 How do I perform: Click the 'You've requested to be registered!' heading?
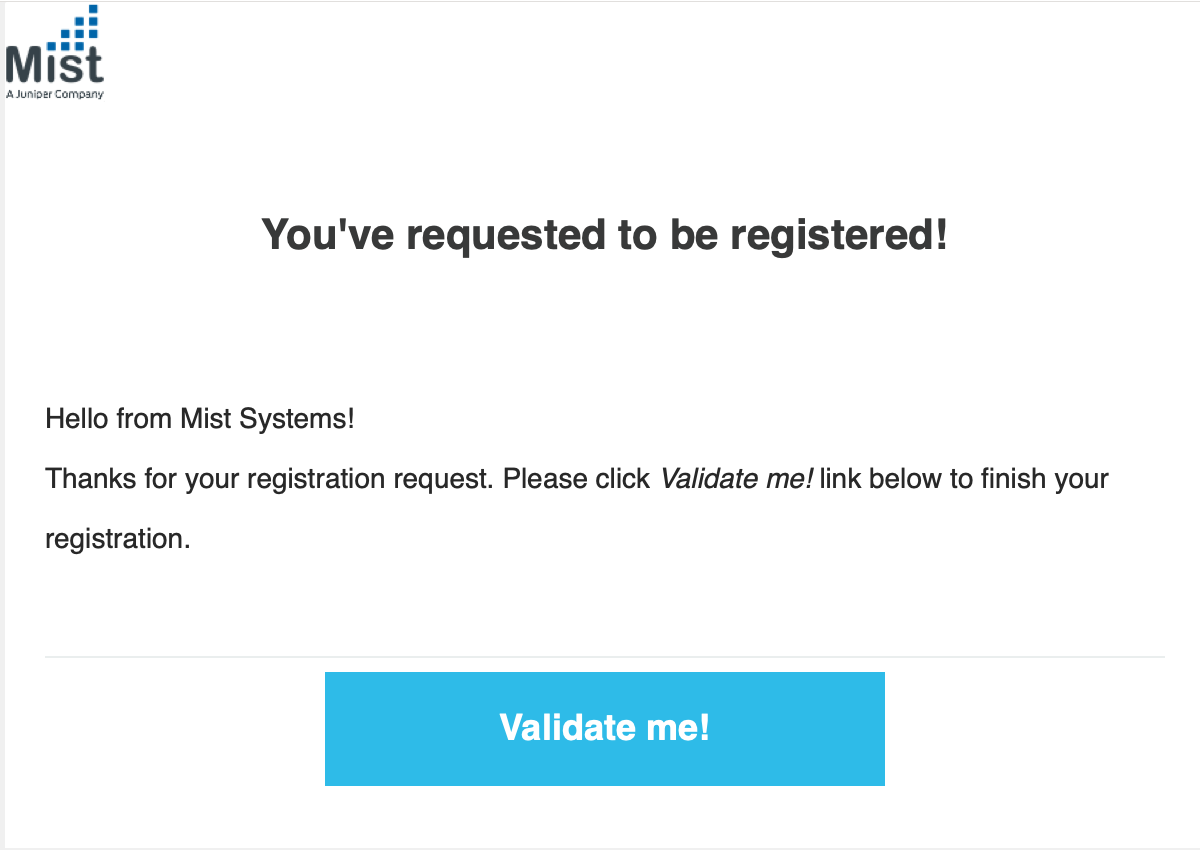(x=604, y=236)
